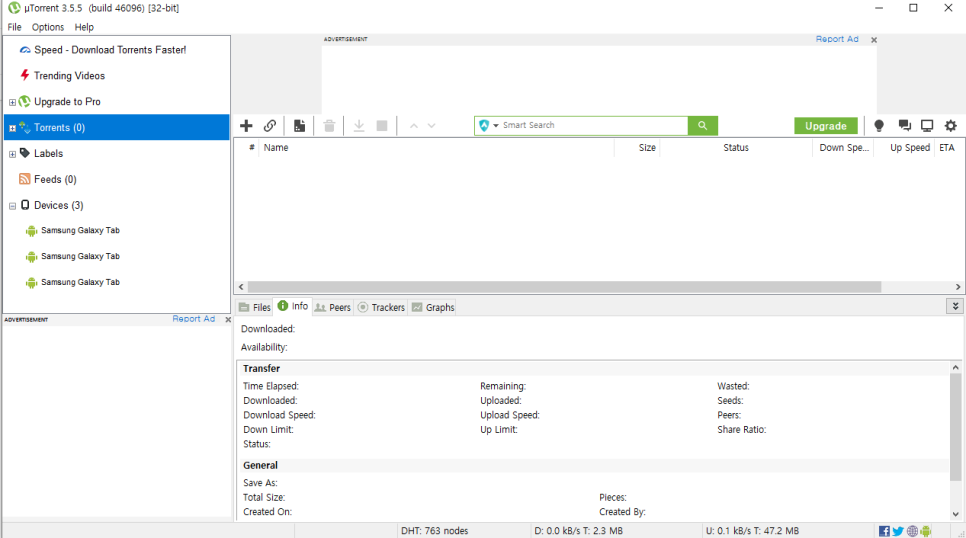Close the top advertisement banner
Screen dimensions: 966x538
(x=874, y=39)
